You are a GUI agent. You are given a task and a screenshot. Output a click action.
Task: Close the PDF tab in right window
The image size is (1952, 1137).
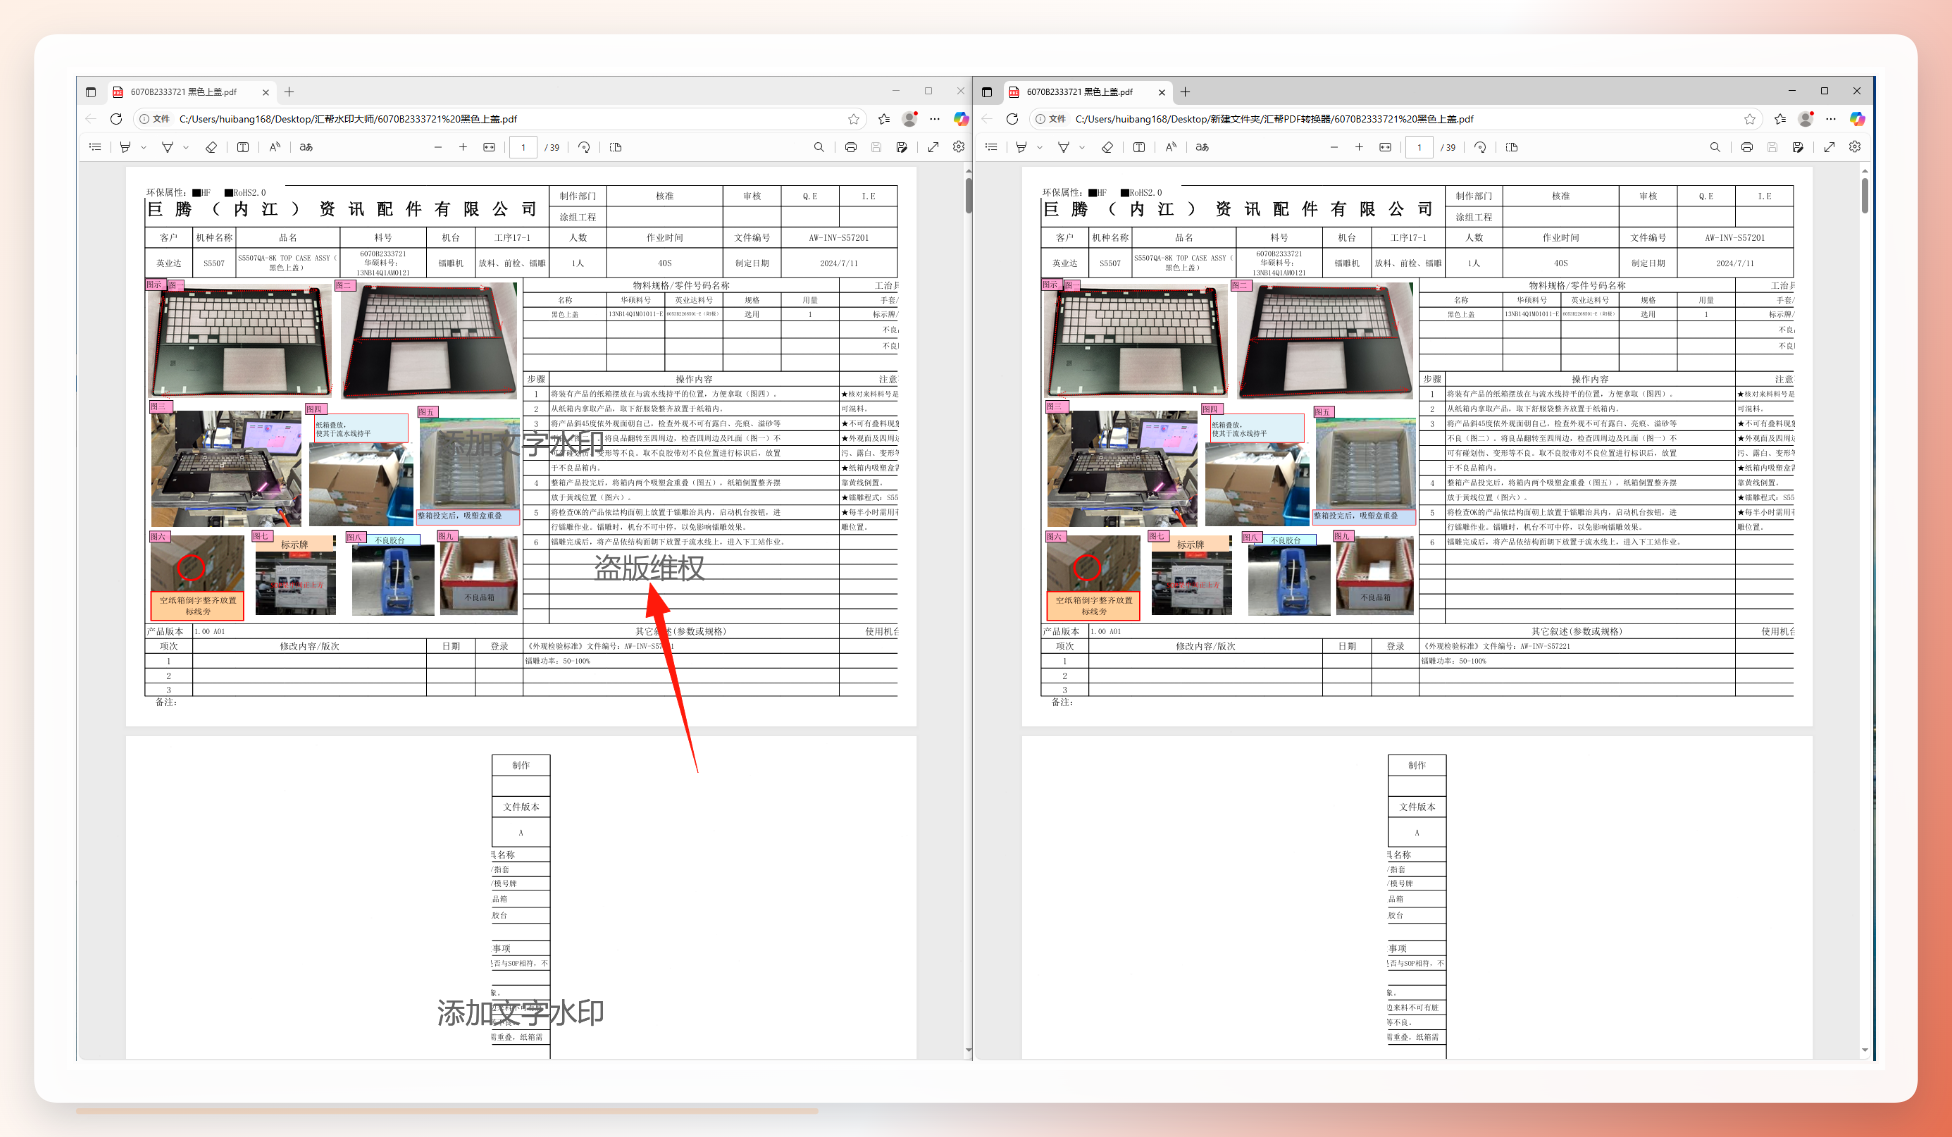click(1161, 92)
